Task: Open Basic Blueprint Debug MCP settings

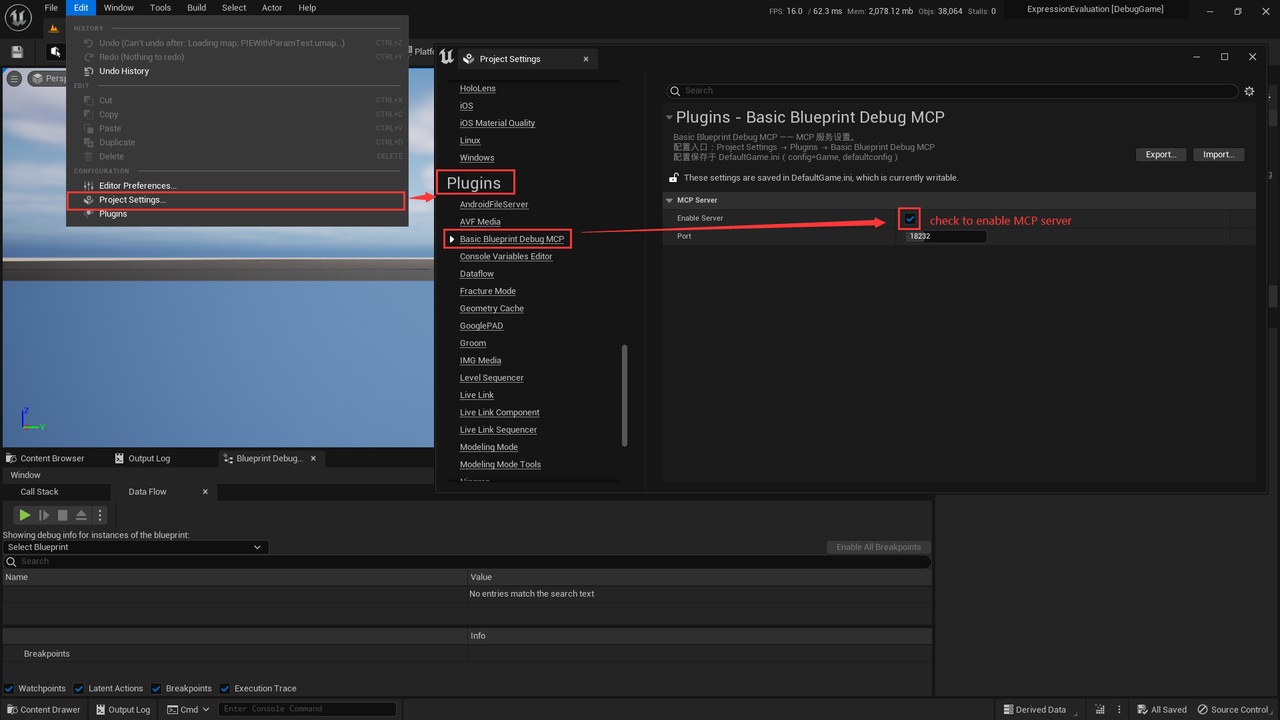Action: pos(512,239)
